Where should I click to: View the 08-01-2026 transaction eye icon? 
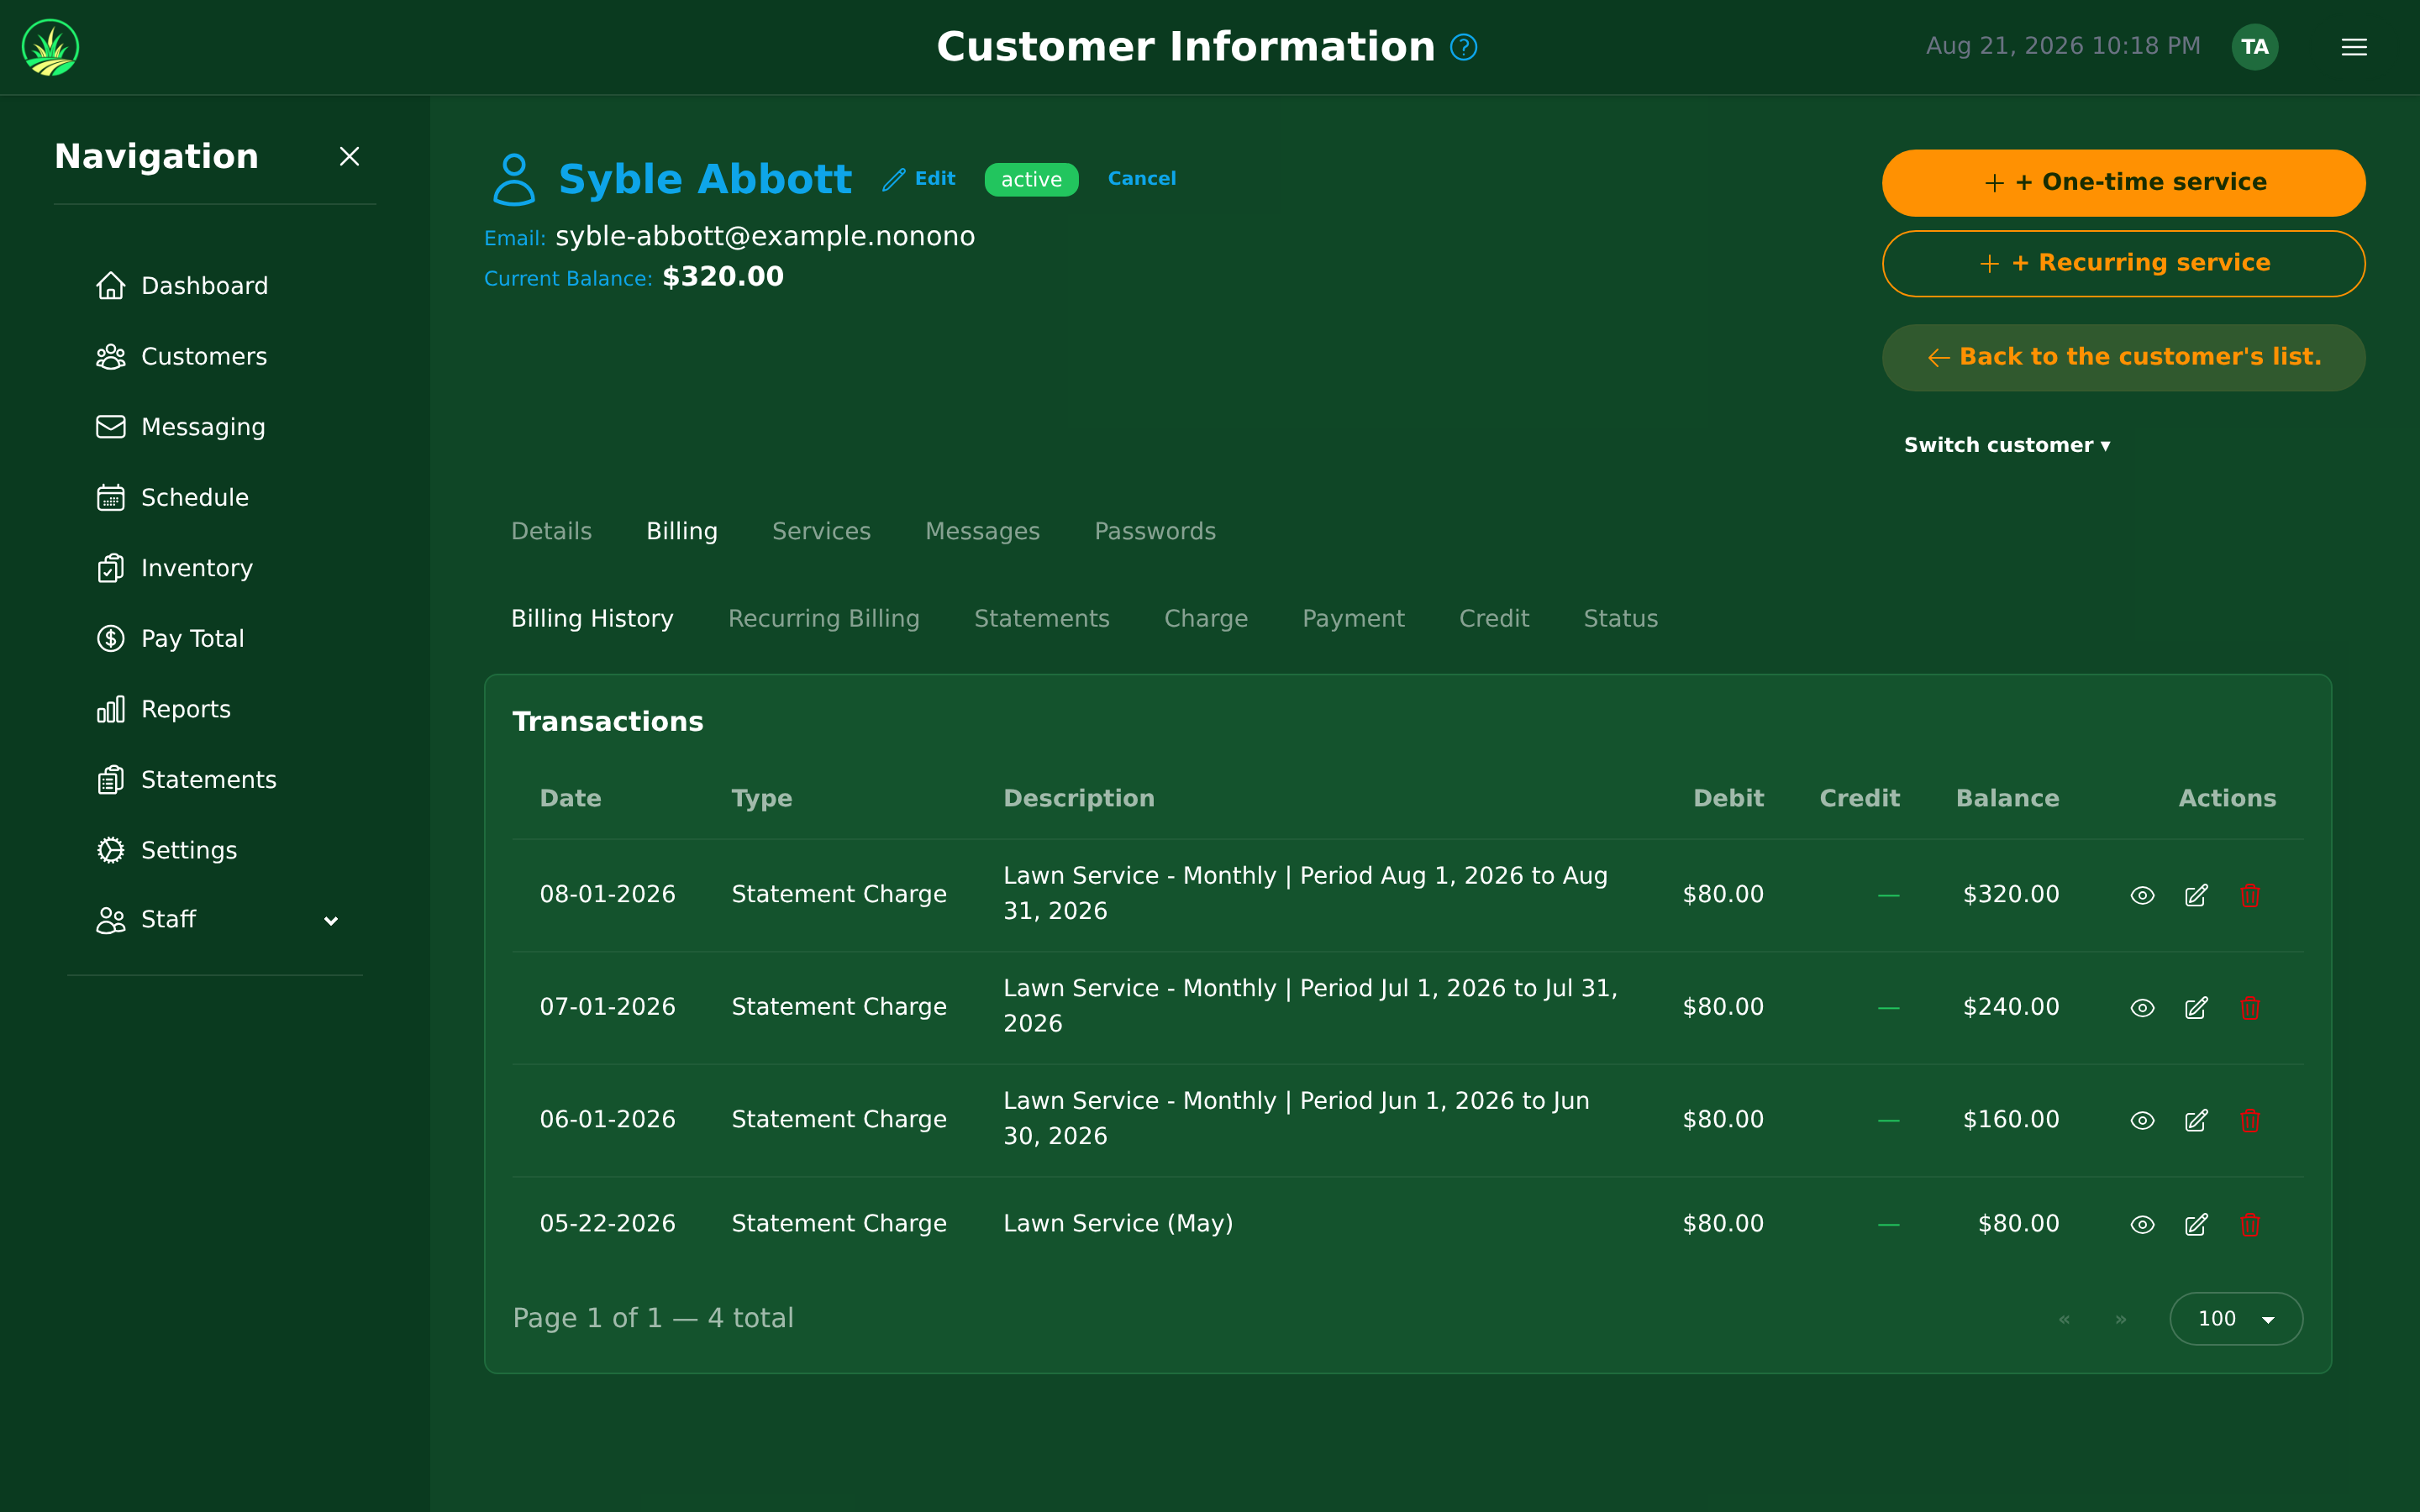point(2142,895)
